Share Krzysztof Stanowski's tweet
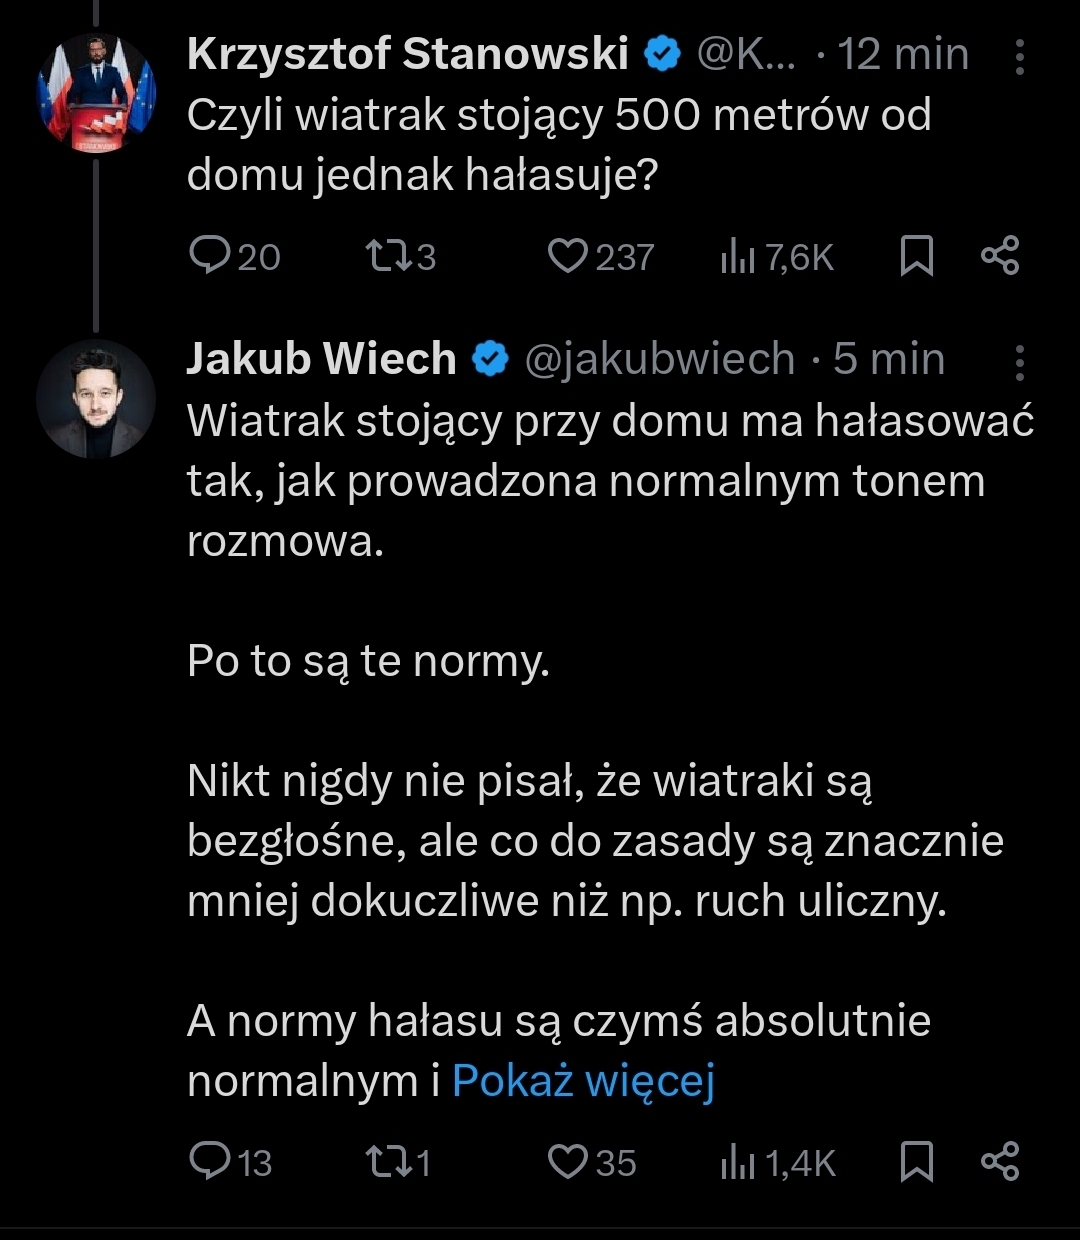The height and width of the screenshot is (1240, 1080). tap(999, 257)
